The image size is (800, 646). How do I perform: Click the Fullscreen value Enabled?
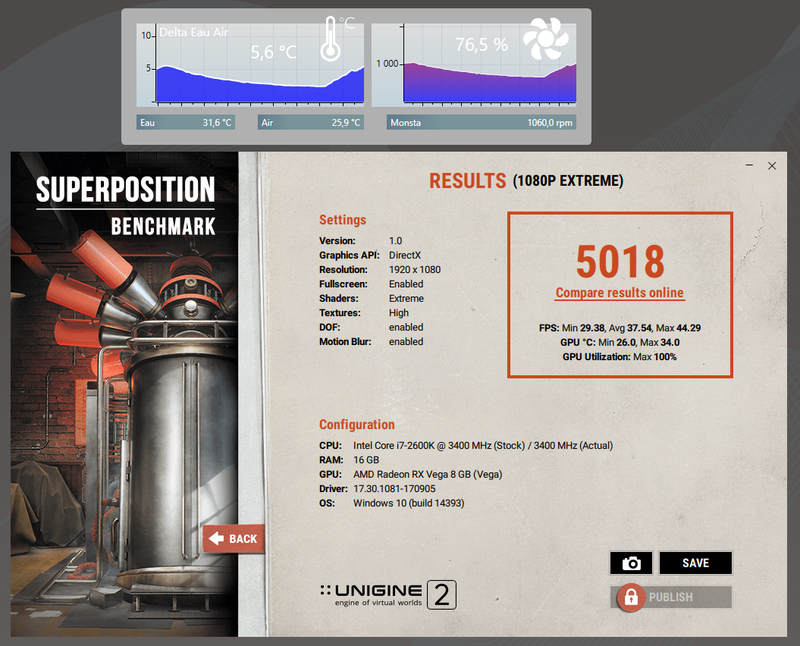point(406,284)
